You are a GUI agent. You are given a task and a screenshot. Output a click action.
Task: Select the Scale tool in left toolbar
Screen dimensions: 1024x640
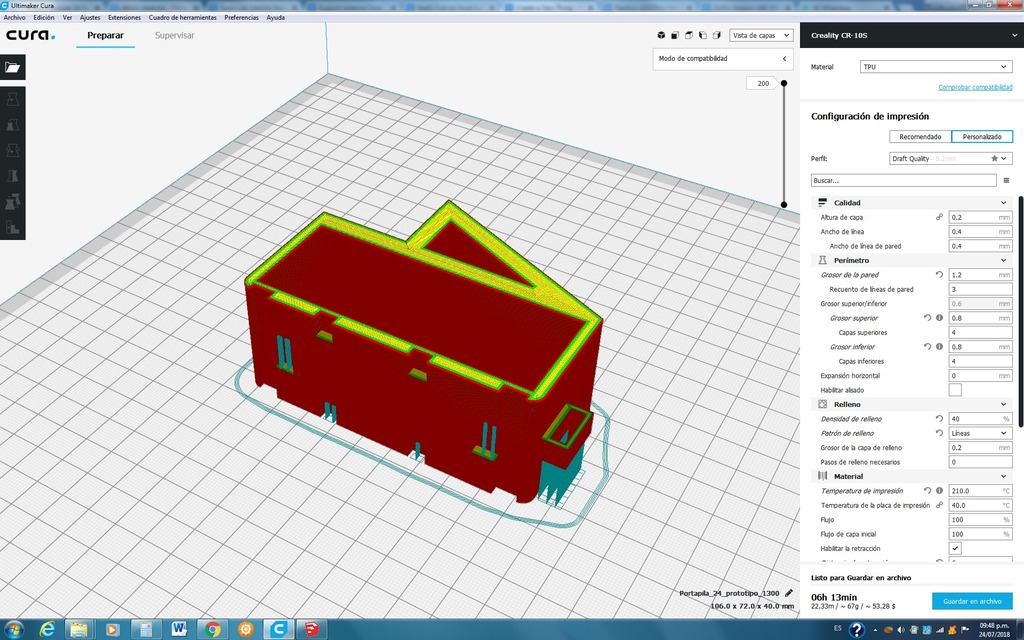12,126
